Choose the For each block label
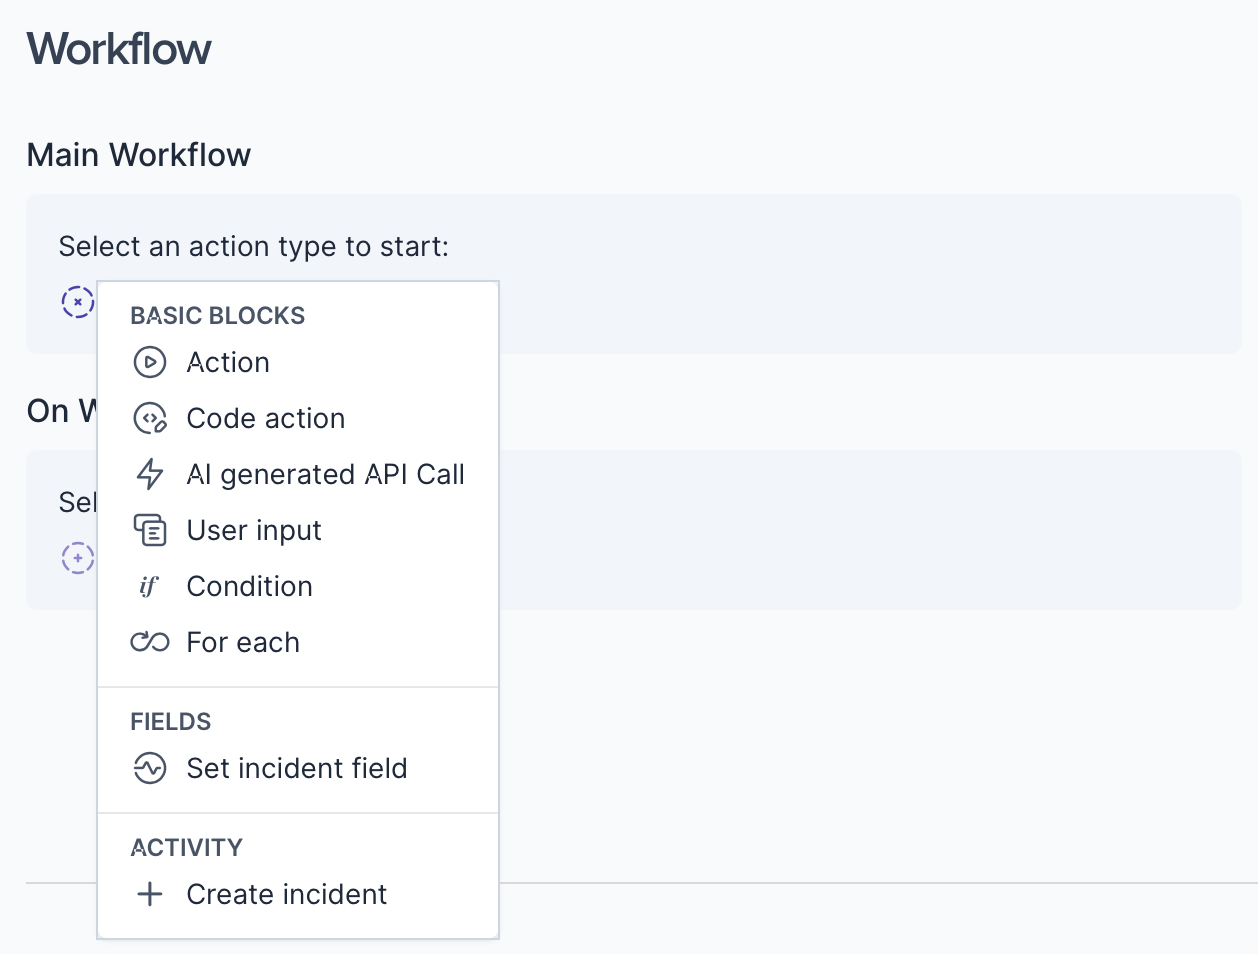The image size is (1258, 954). tap(243, 642)
